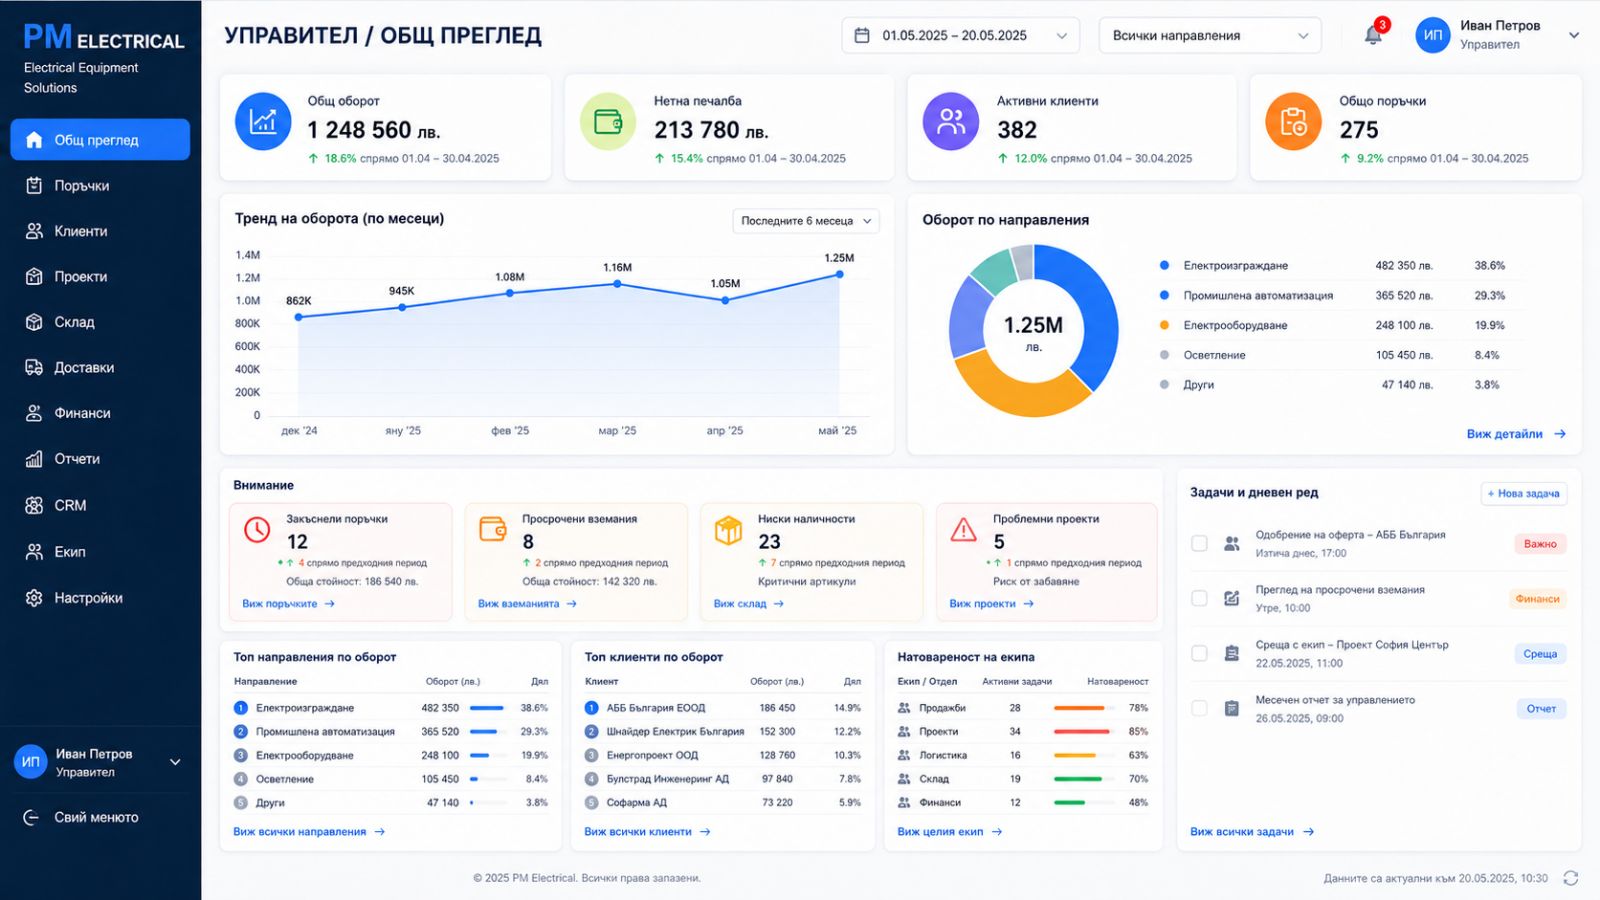Click the refresh data icon in footer
The width and height of the screenshot is (1600, 900).
pos(1571,878)
